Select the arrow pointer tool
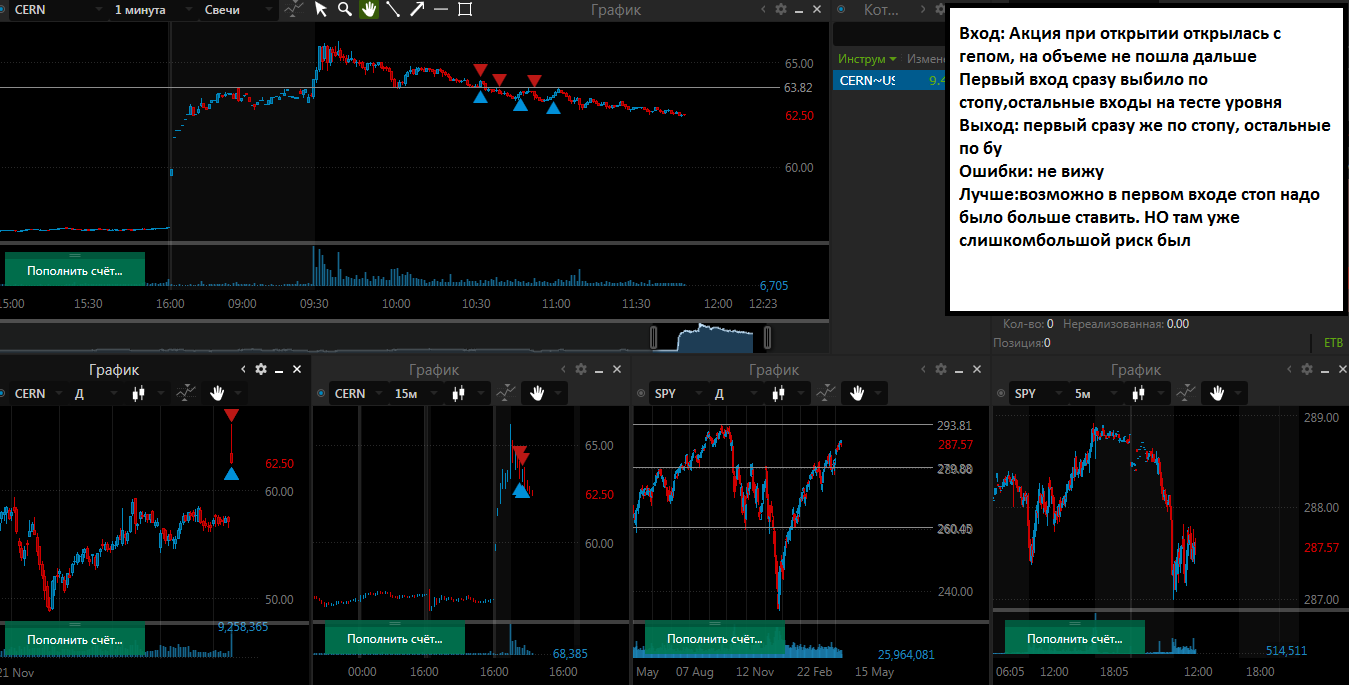The image size is (1349, 685). pos(321,10)
